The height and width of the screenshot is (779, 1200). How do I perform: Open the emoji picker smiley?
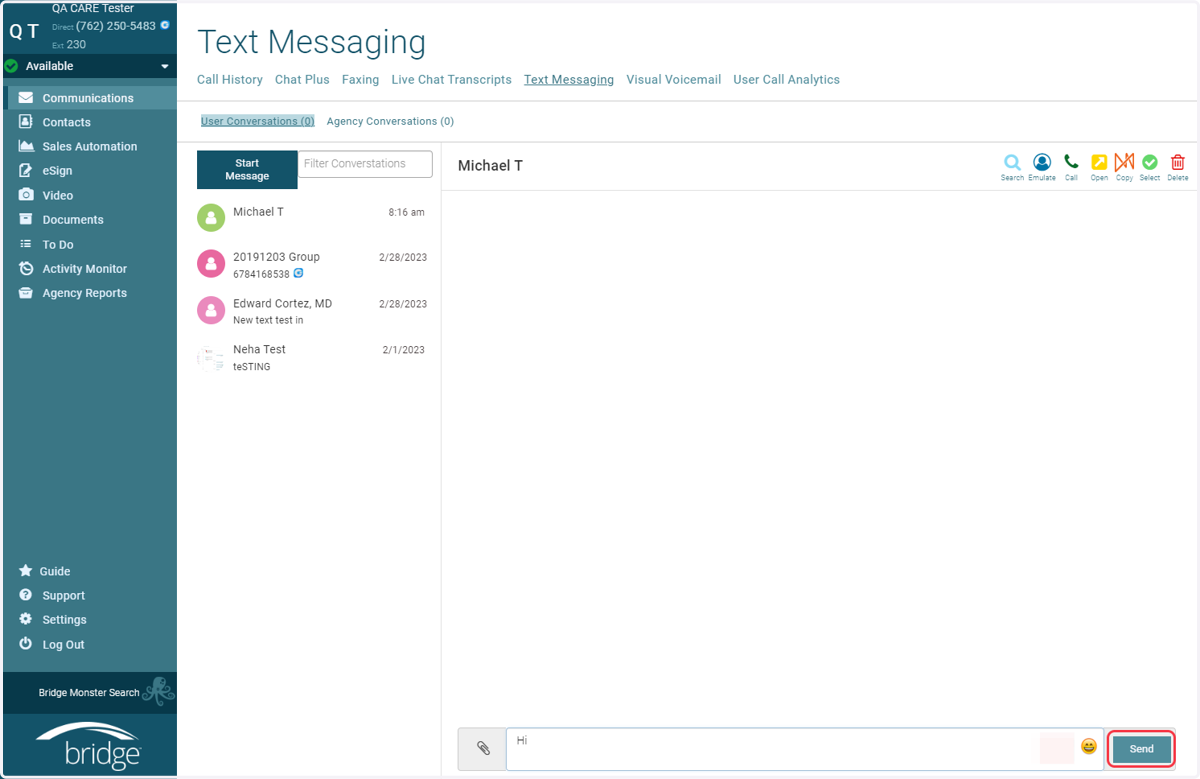(1089, 746)
